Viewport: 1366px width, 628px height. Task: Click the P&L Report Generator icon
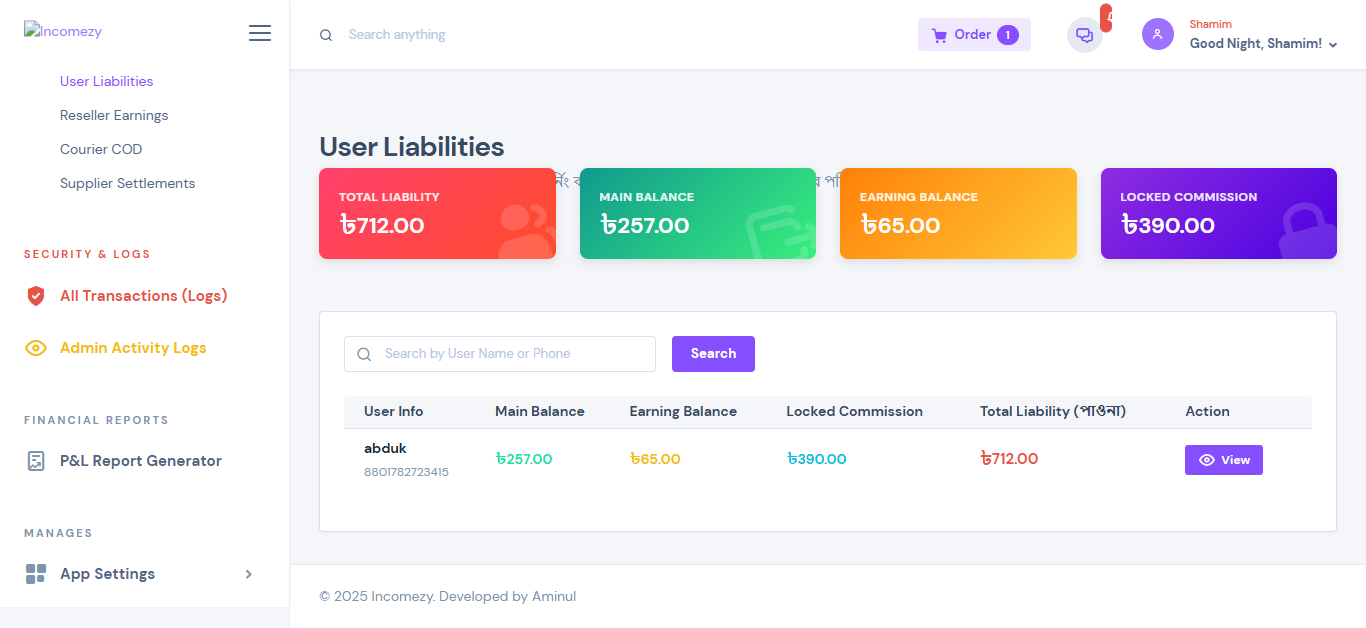[x=36, y=461]
